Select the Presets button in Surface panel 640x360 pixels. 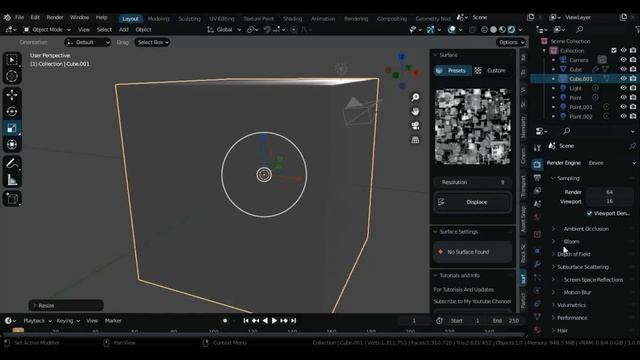[452, 71]
